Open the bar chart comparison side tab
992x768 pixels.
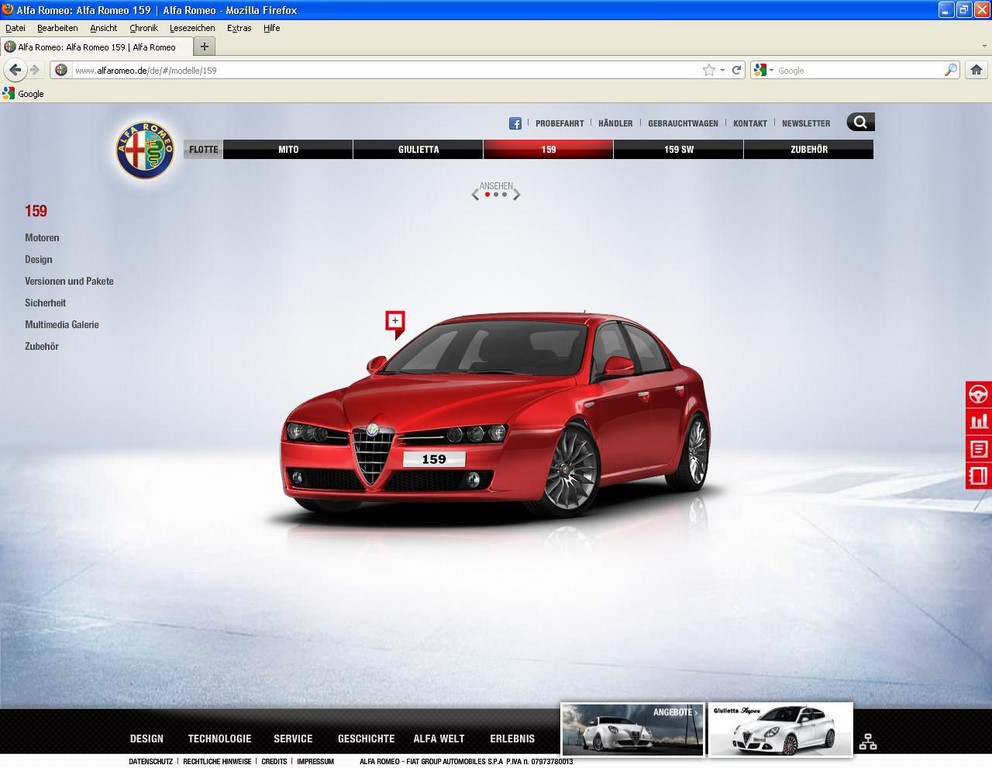(978, 421)
